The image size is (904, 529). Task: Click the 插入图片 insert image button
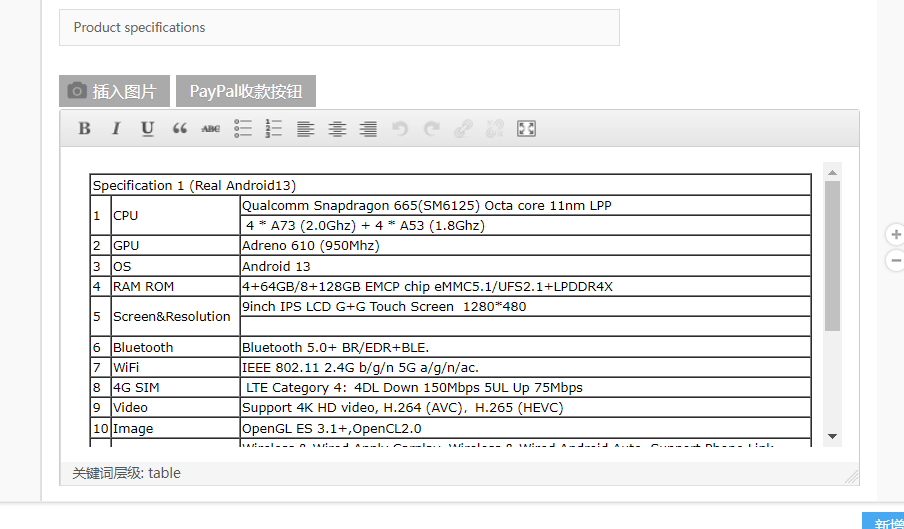114,91
